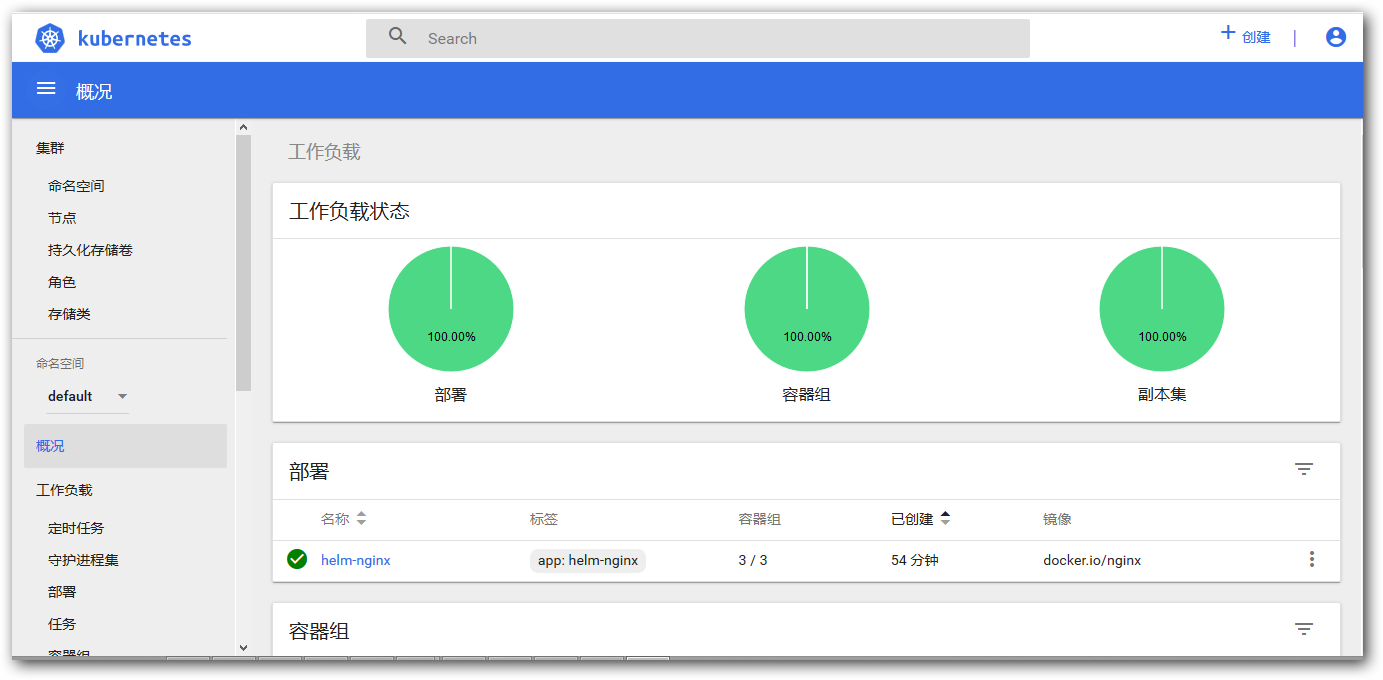Open the navigation hamburger menu
1383x680 pixels.
[x=46, y=88]
